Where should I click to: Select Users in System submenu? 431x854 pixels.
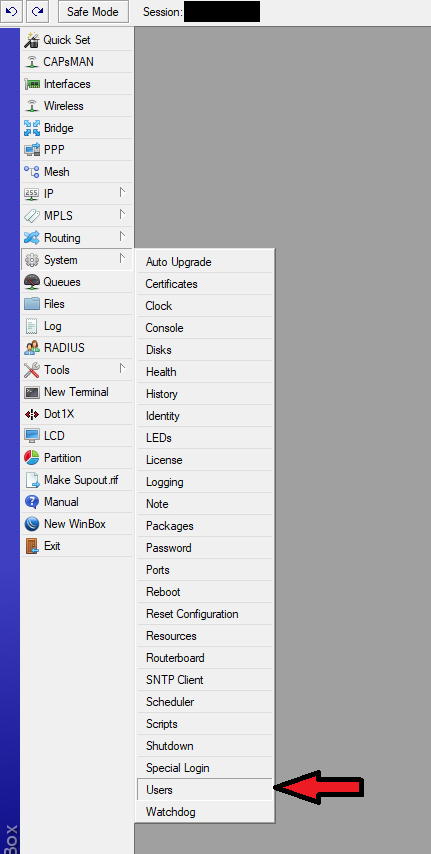[204, 790]
